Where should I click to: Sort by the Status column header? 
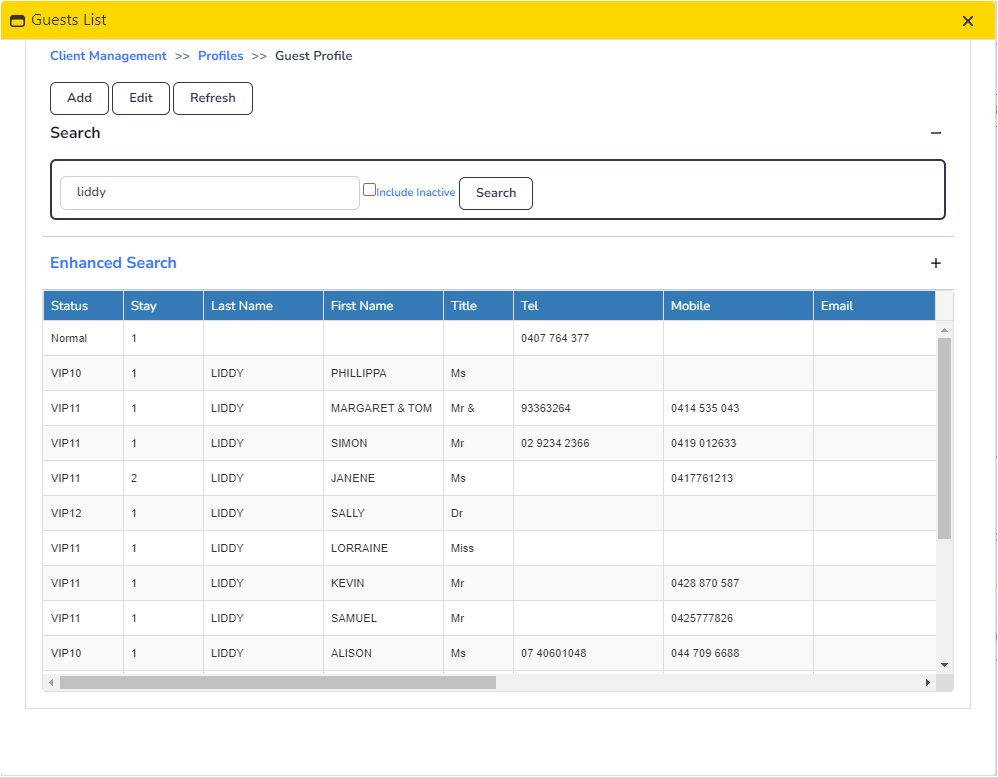[83, 305]
